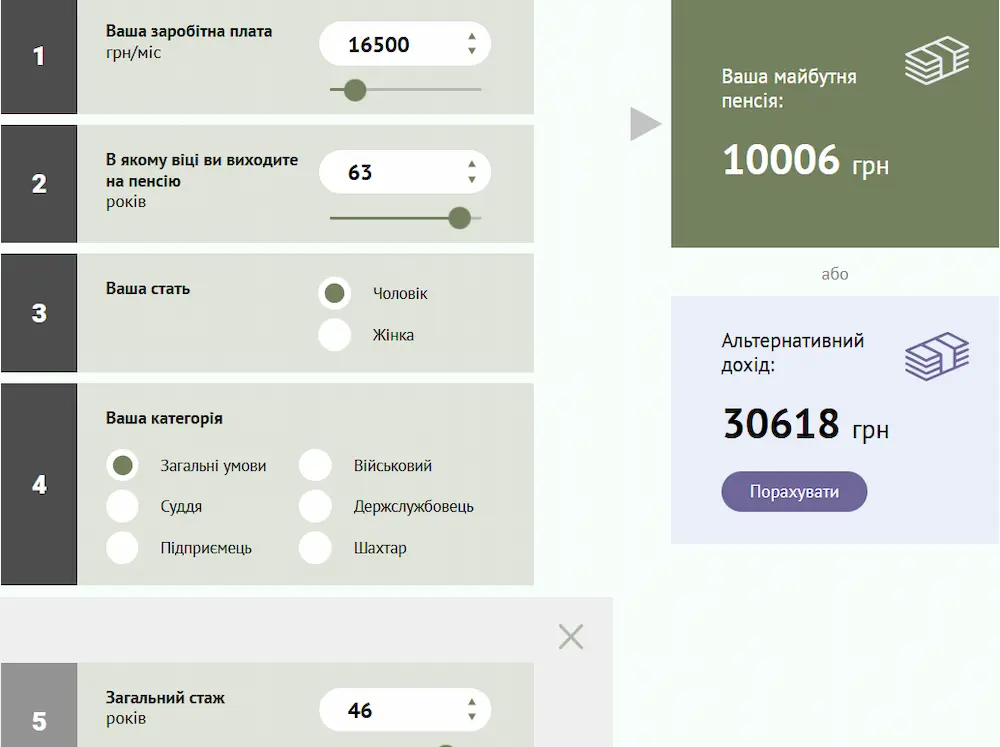
Task: Increase Загальний стаж with up arrow
Action: (472, 703)
